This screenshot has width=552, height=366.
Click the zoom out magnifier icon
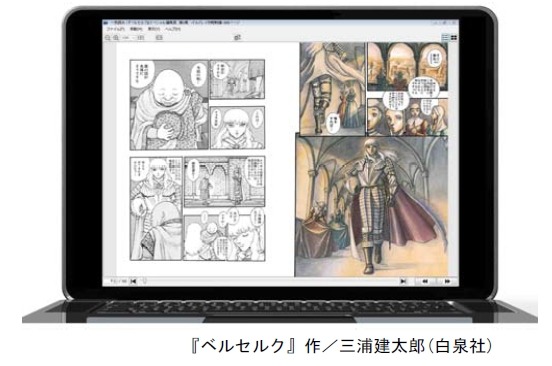(108, 38)
